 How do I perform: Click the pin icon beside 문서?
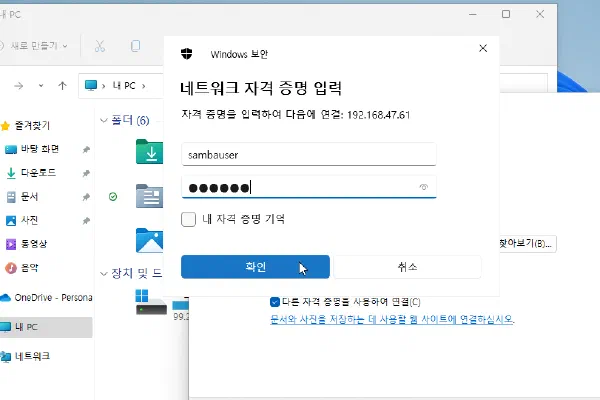[x=86, y=197]
